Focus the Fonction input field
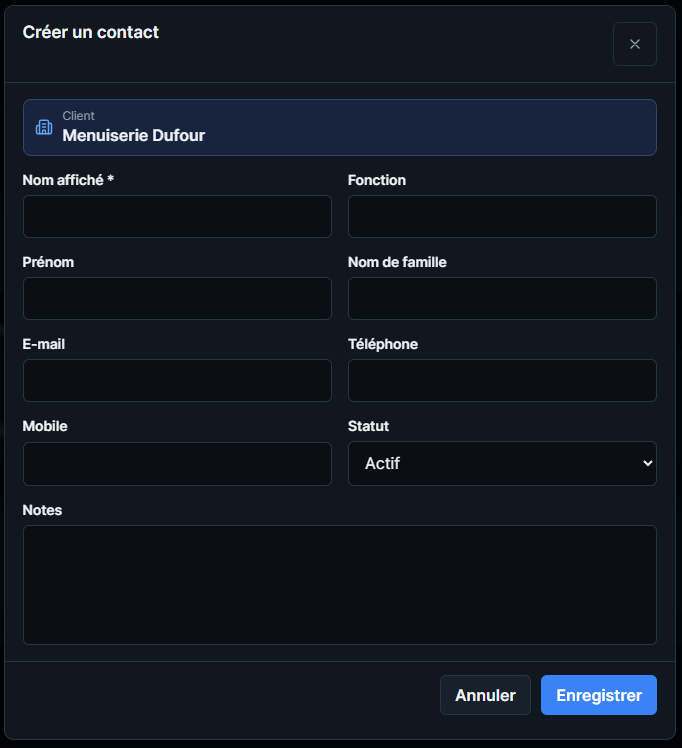 tap(502, 217)
